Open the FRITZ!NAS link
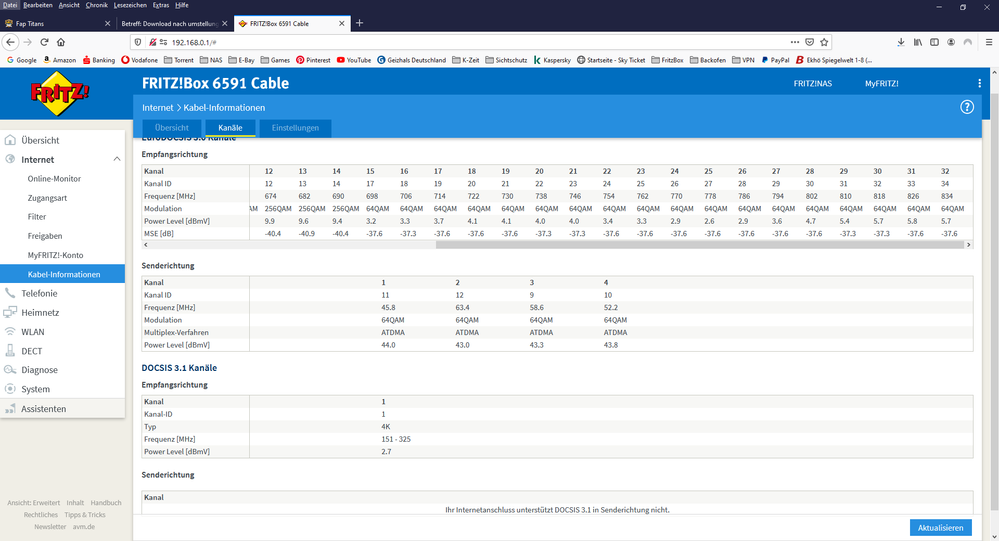The width and height of the screenshot is (999, 541). coord(812,83)
